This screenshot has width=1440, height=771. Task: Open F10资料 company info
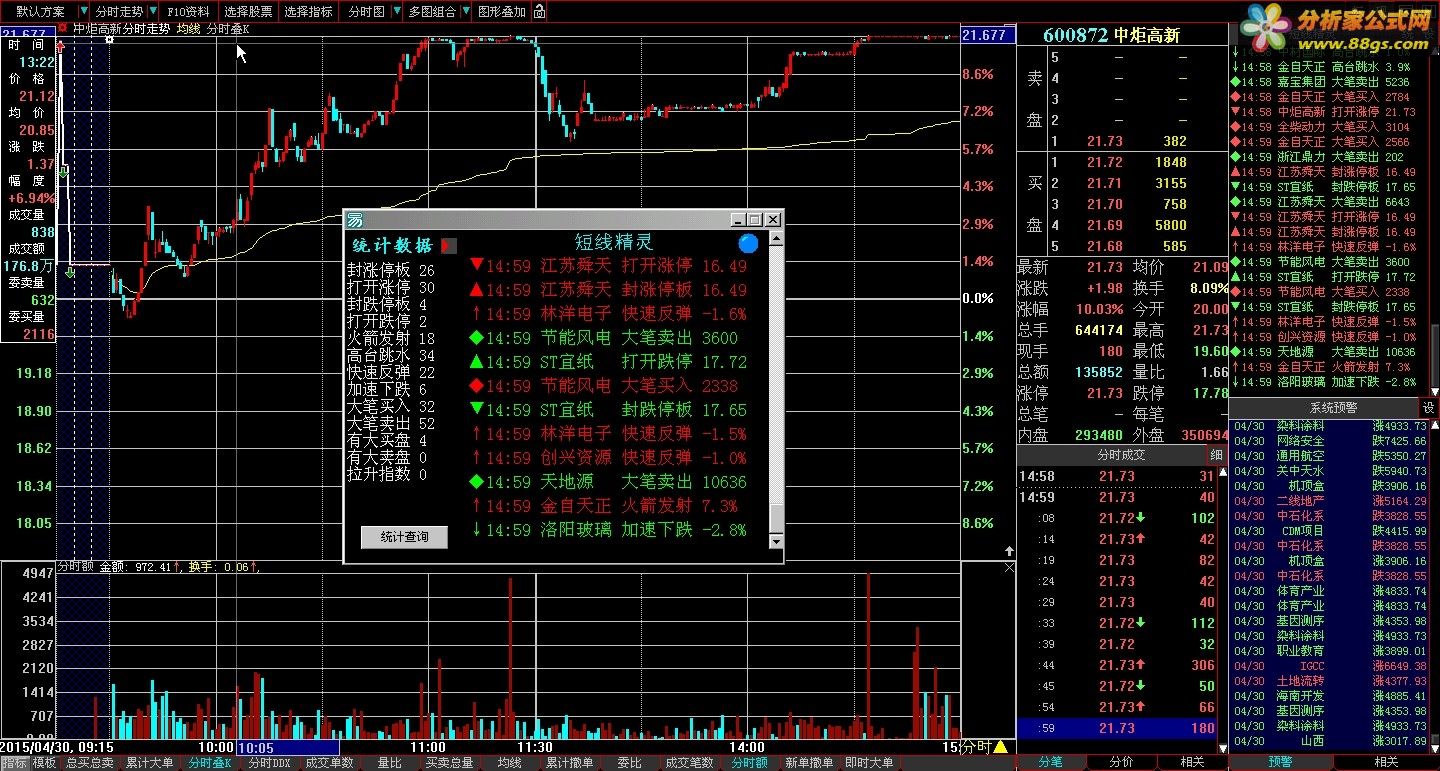(189, 12)
